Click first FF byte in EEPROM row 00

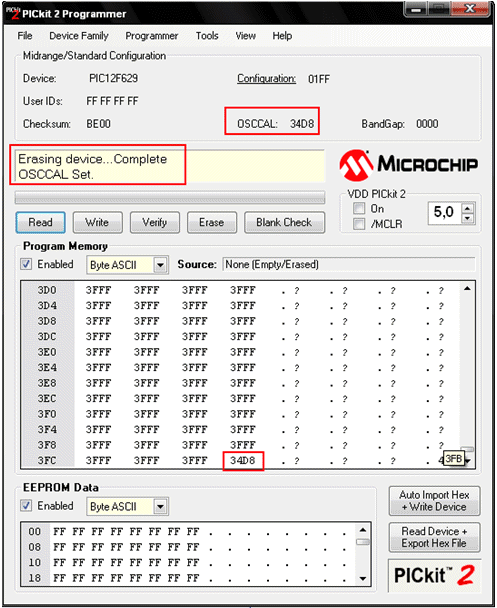[59, 532]
